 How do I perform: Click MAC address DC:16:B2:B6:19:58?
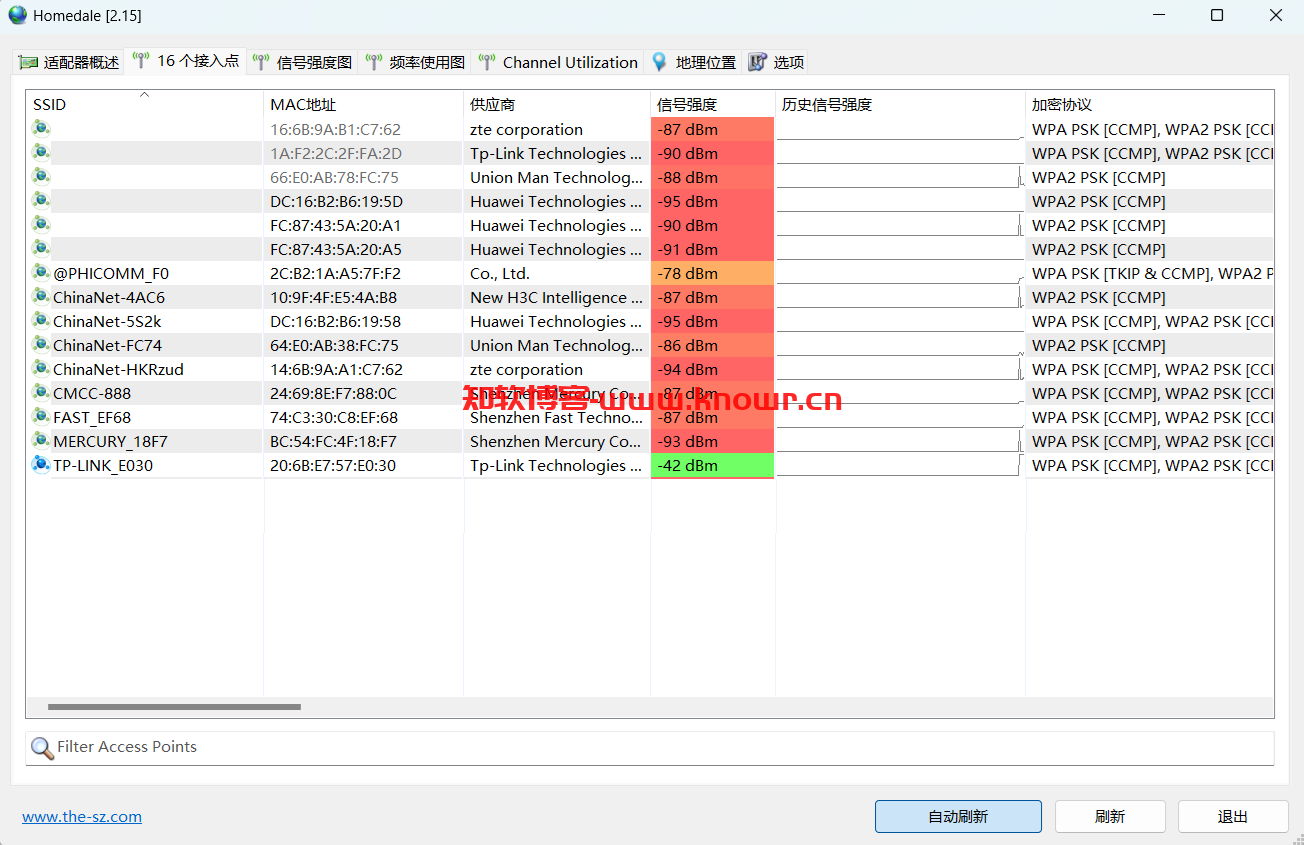335,321
